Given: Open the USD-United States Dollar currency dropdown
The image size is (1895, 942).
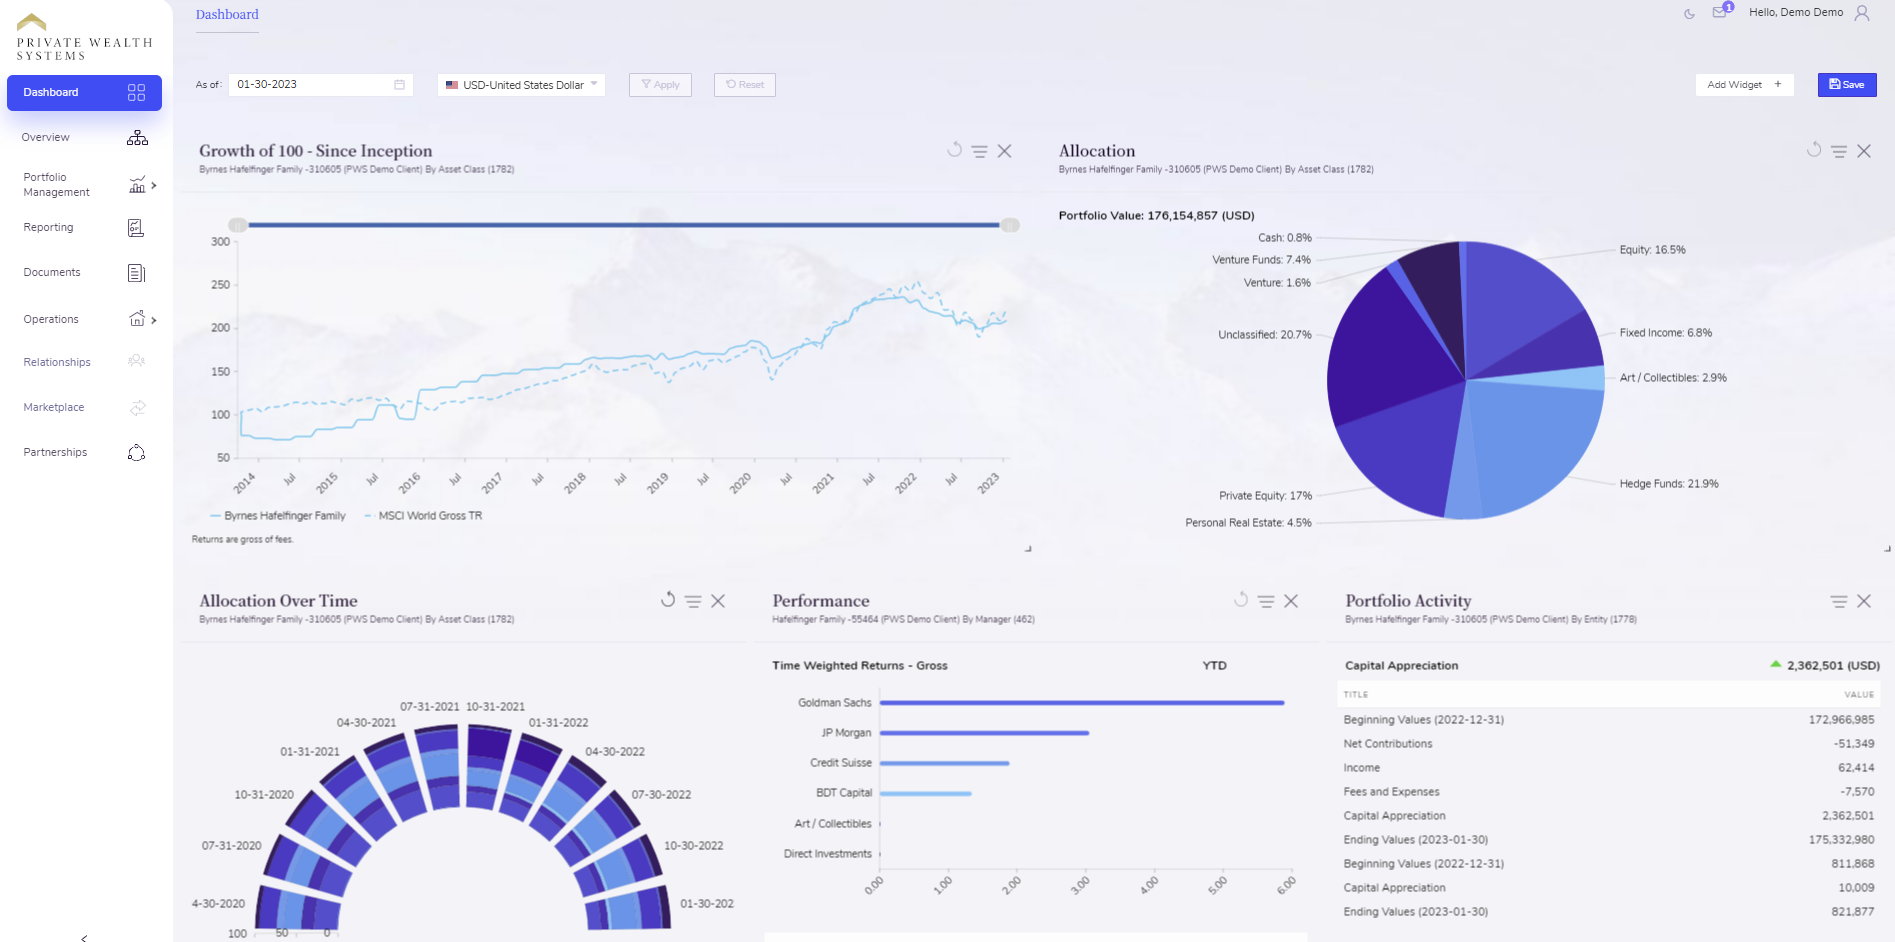Looking at the screenshot, I should tap(520, 85).
